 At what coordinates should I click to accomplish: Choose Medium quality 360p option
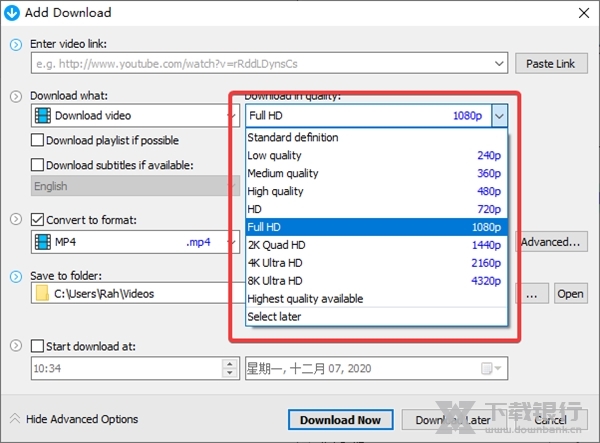point(376,173)
